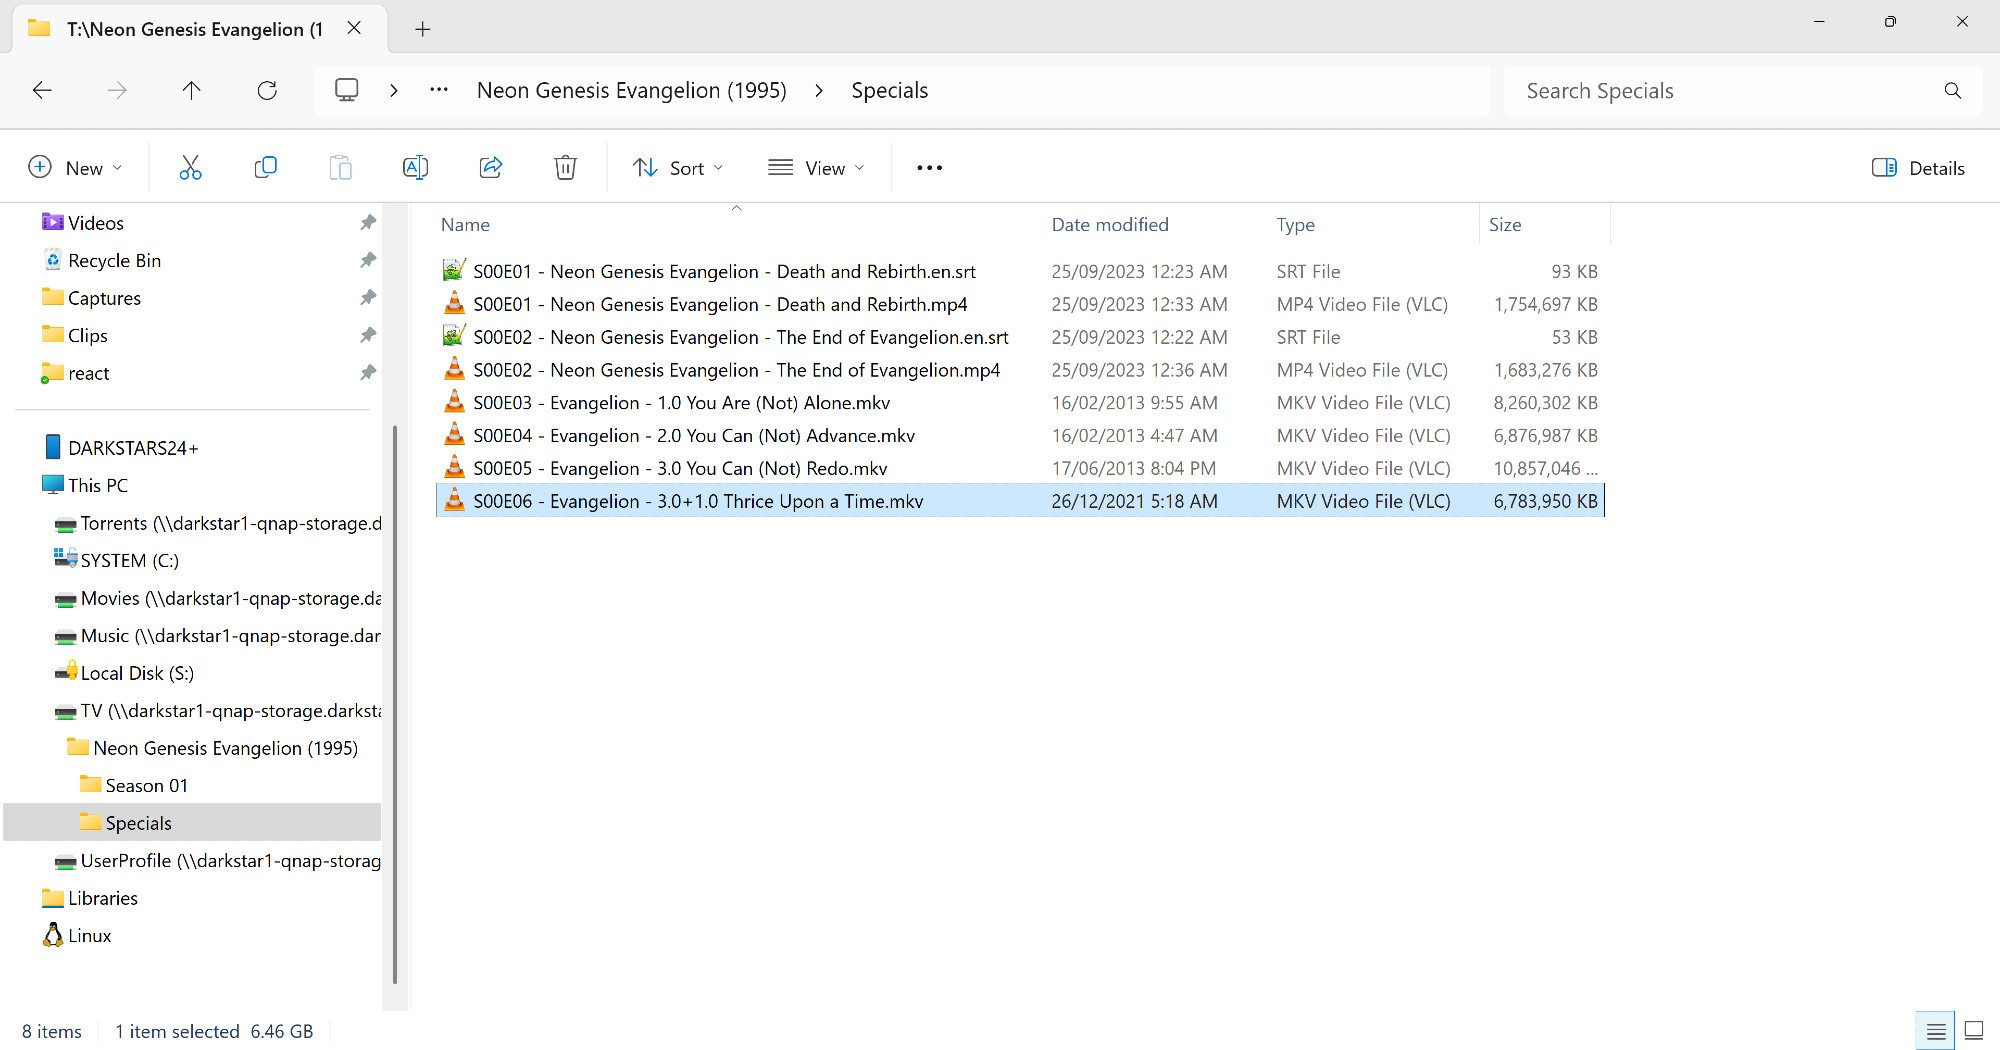The image size is (2000, 1050).
Task: Unpin Recycle Bin from quick access
Action: click(367, 260)
